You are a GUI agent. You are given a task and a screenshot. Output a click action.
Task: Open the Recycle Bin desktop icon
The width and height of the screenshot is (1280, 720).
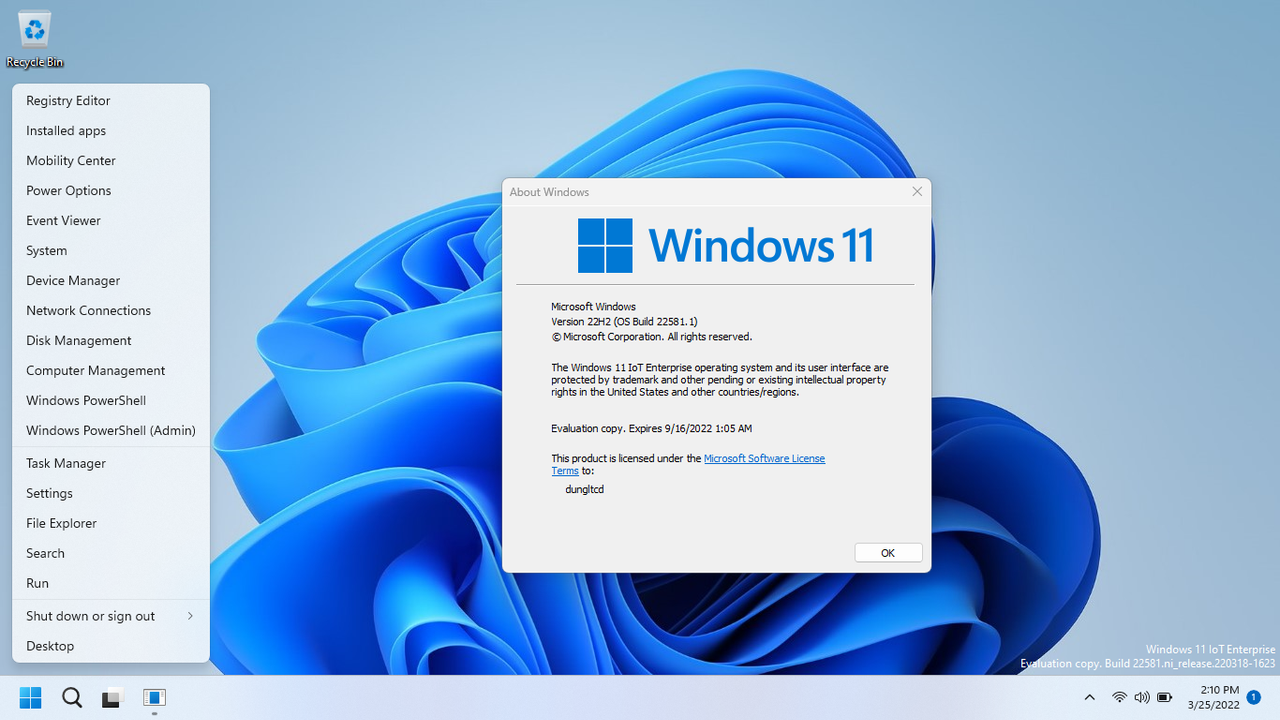point(35,40)
